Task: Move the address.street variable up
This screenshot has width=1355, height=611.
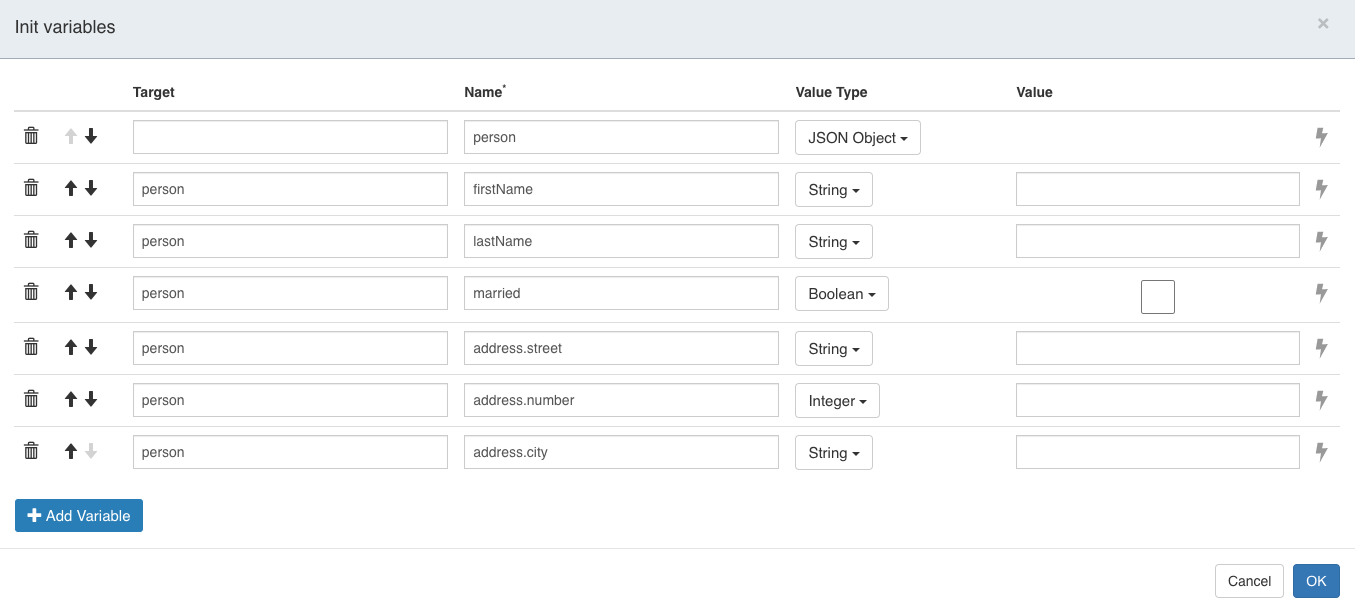Action: [71, 345]
